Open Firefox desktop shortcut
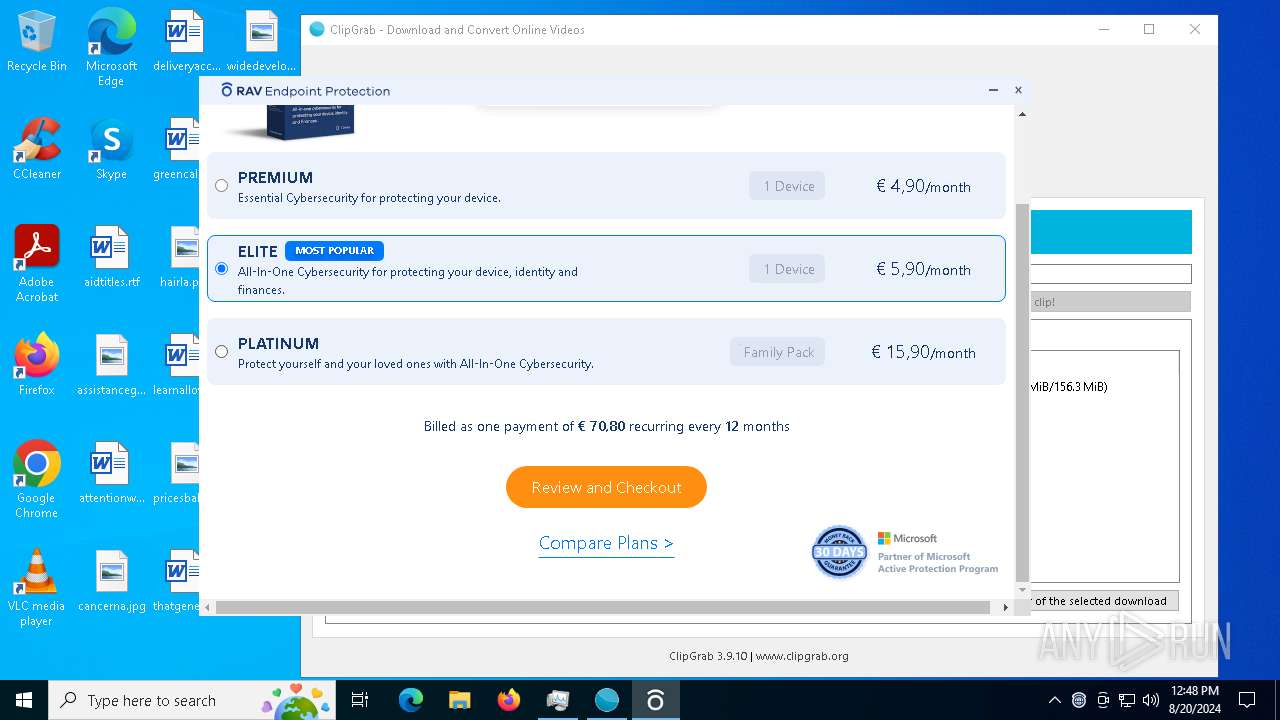Viewport: 1280px width, 720px height. click(37, 364)
